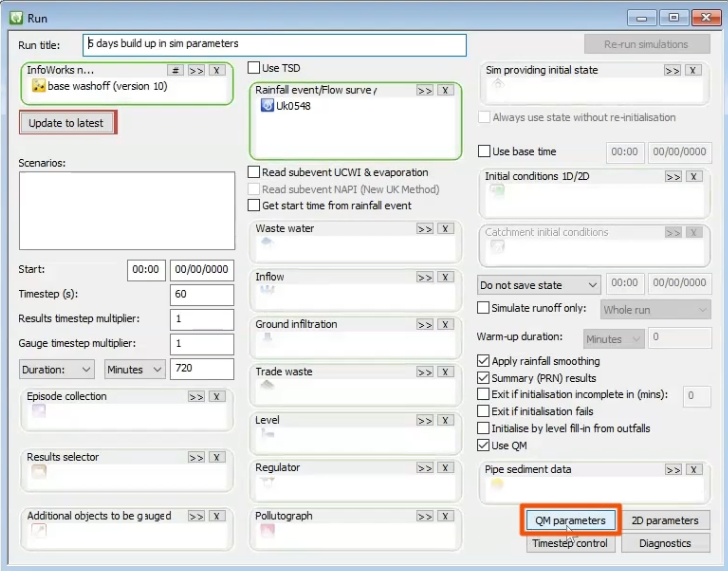Open browse (>>) for Ground infiltration
The height and width of the screenshot is (571, 728).
(x=424, y=324)
